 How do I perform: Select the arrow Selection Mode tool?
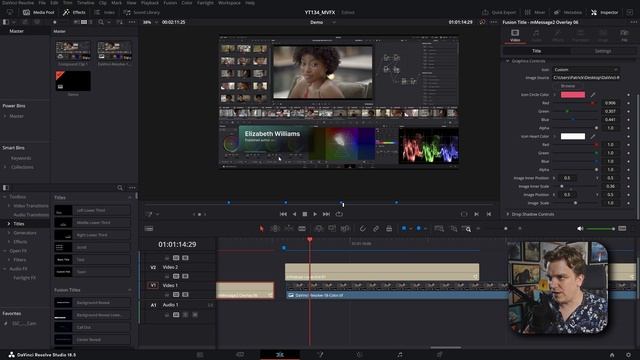(262, 229)
